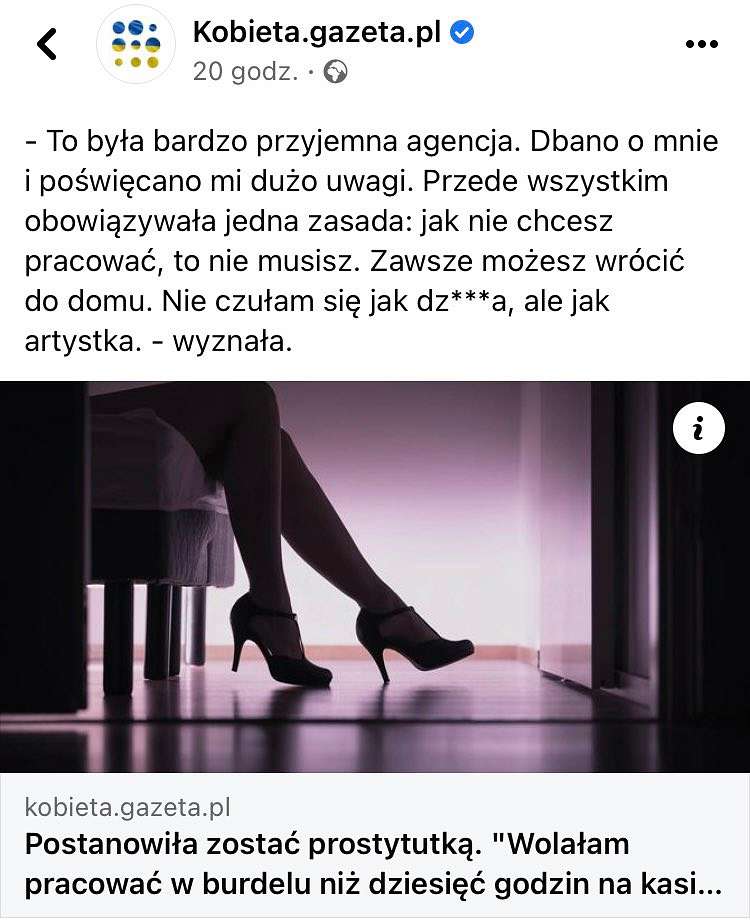Click the word "wyznała." in the post
Screen dimensions: 750x920
click(232, 341)
